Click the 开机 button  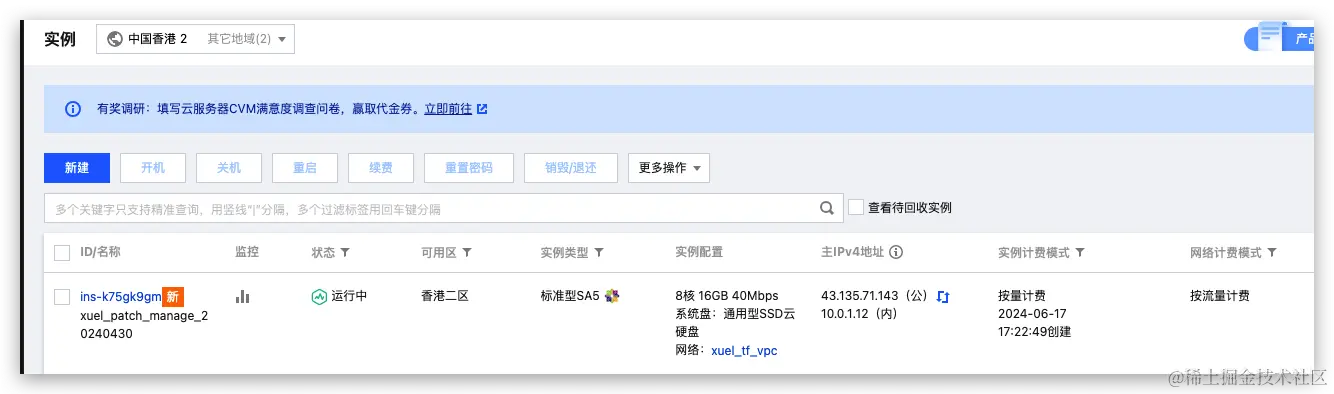point(153,168)
